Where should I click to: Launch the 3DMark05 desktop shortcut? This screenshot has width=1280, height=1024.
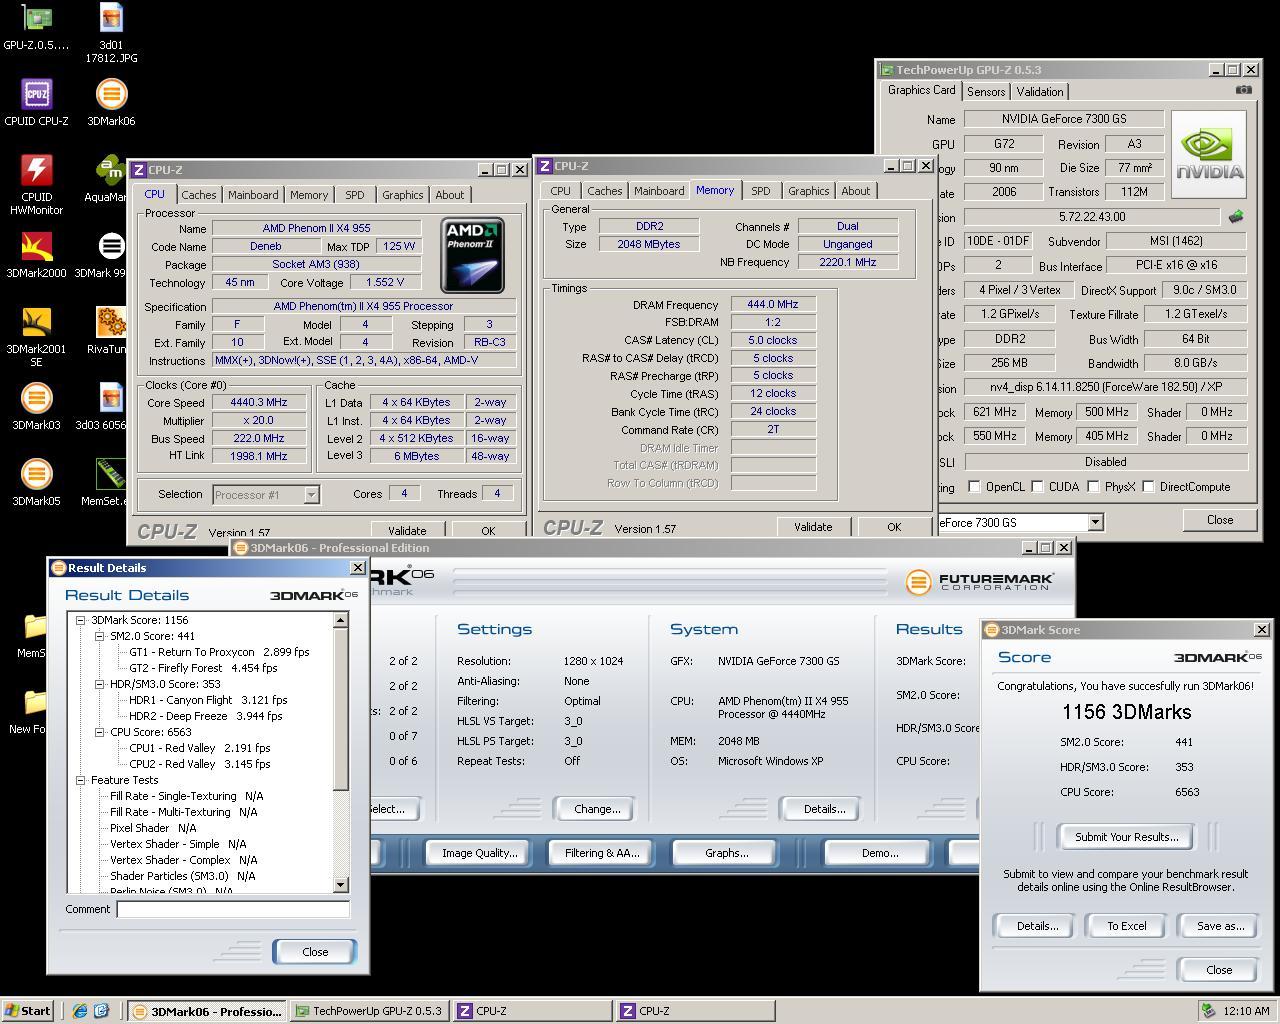click(x=36, y=474)
